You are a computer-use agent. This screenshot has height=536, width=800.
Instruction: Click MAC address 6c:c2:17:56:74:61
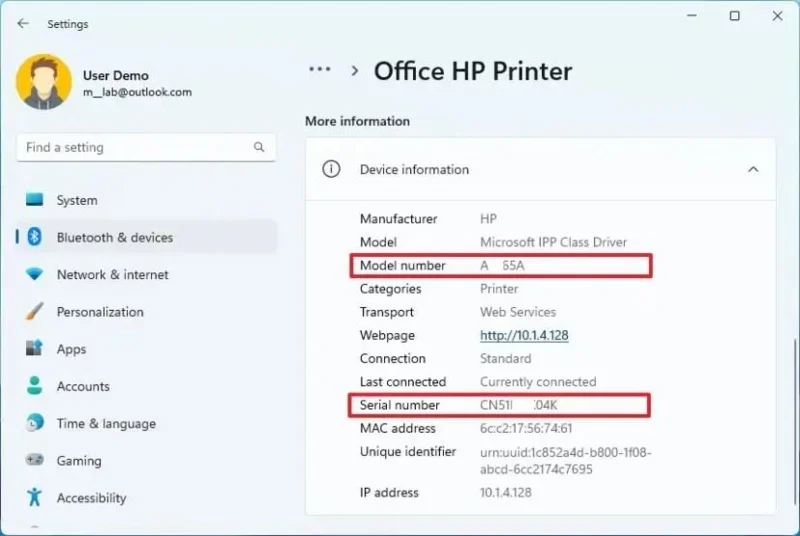point(526,428)
